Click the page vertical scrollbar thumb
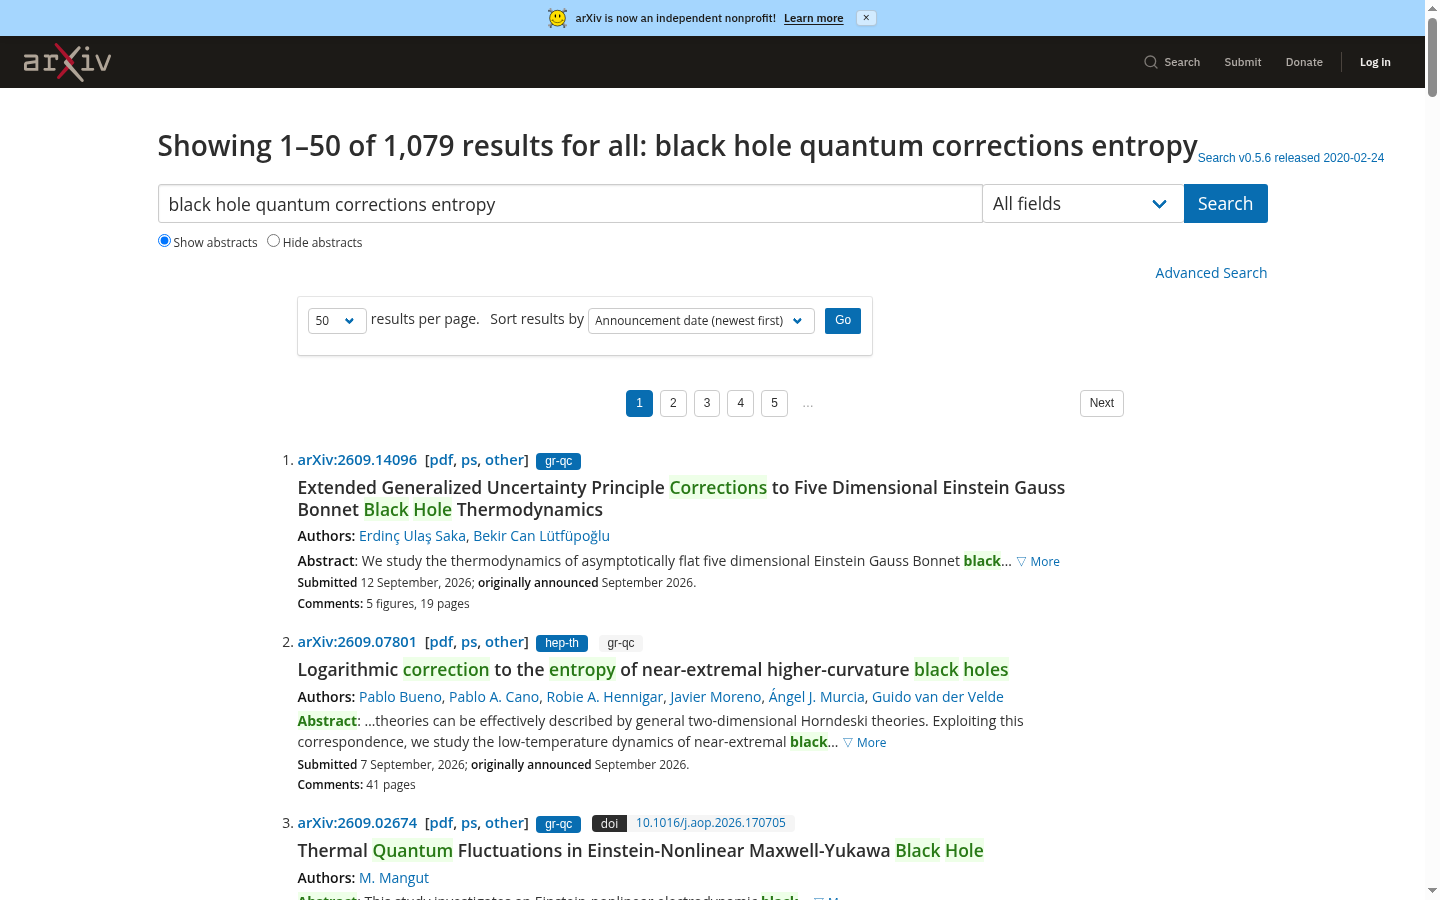 pyautogui.click(x=1432, y=57)
